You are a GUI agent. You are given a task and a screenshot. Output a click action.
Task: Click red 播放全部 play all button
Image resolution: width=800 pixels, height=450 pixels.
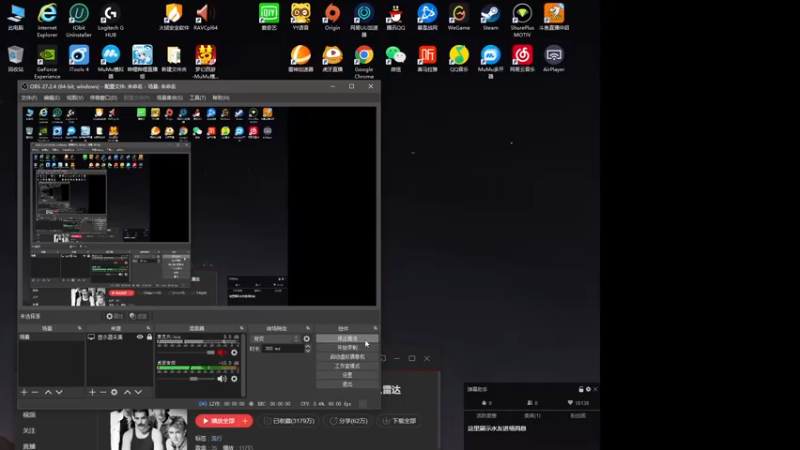point(218,421)
